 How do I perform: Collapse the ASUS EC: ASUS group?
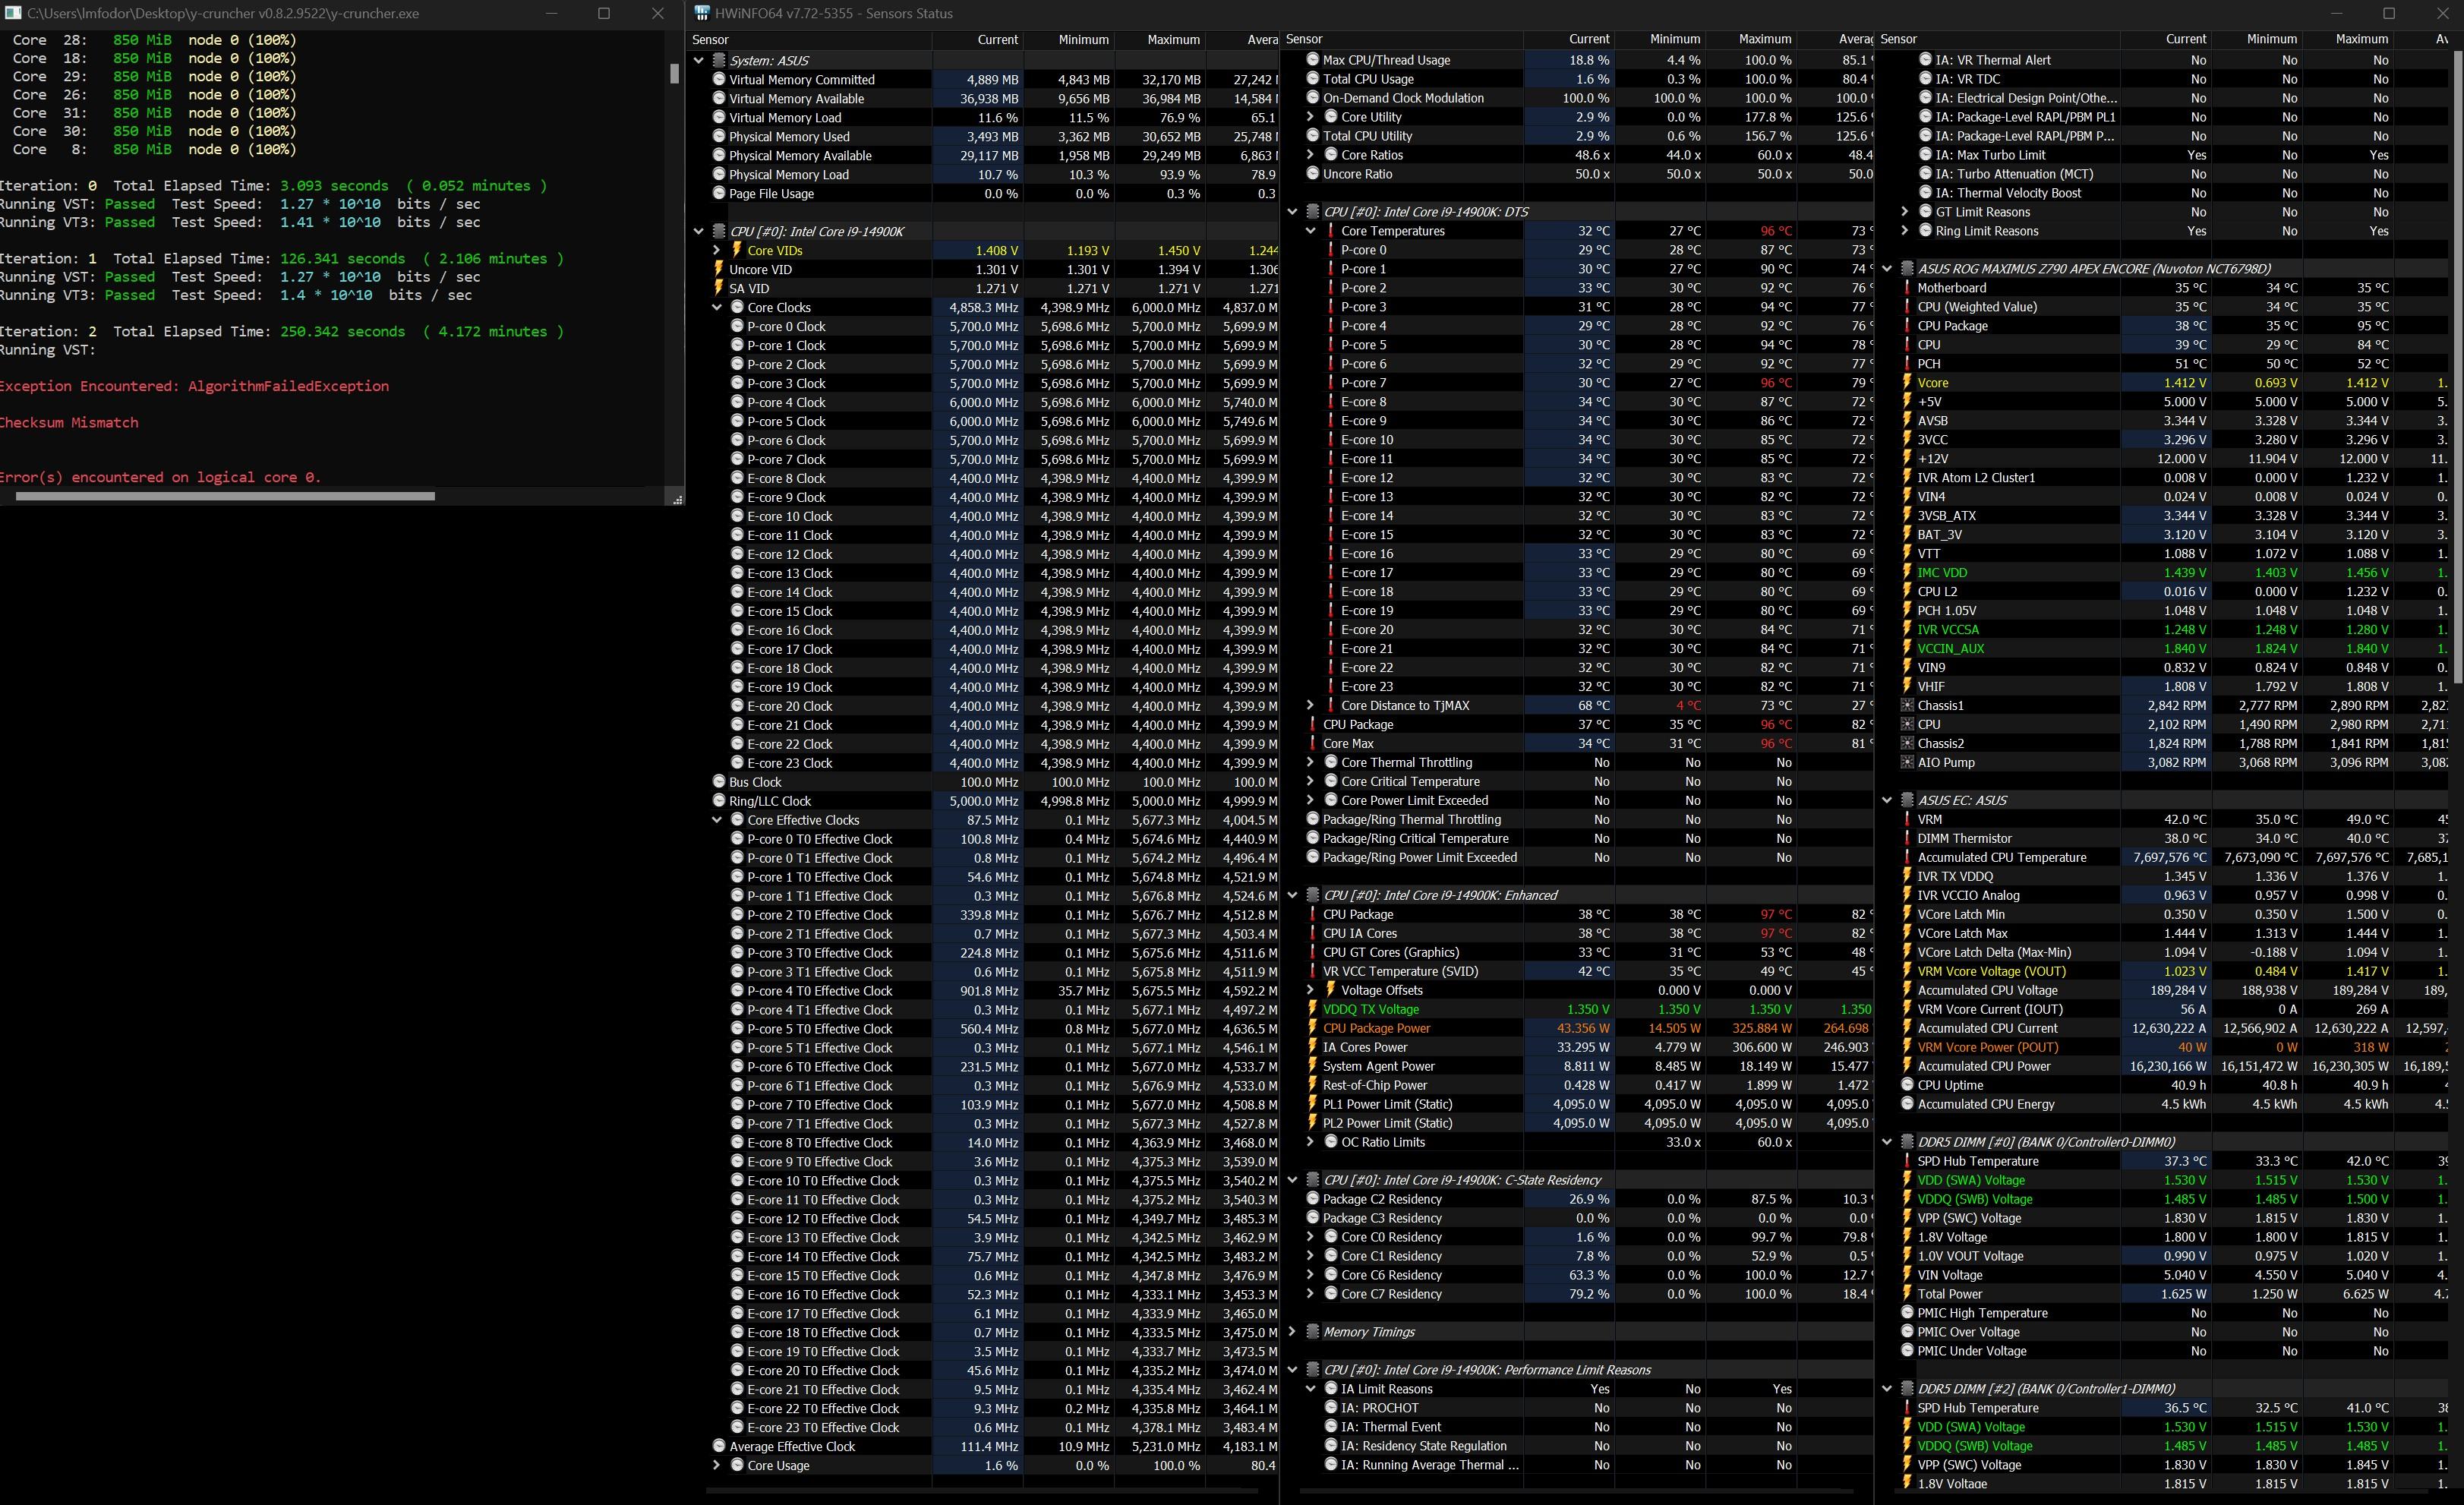click(x=1887, y=801)
